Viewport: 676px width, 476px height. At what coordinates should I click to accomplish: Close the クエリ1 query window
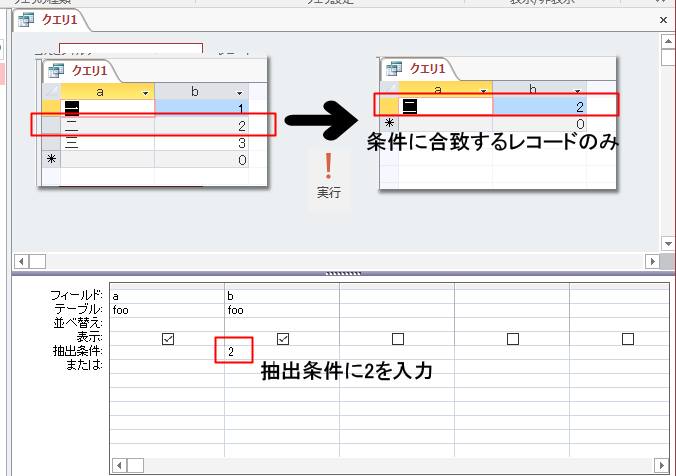point(663,20)
